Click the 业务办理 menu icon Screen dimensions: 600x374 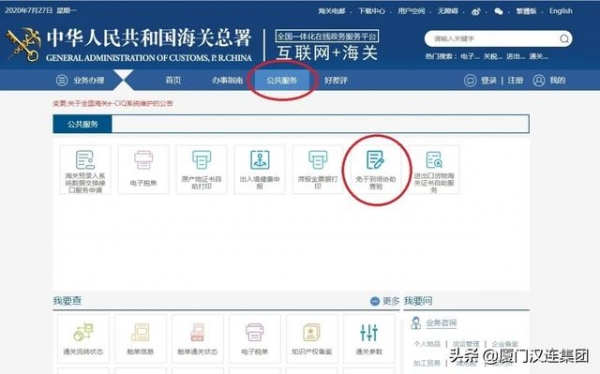pyautogui.click(x=62, y=80)
